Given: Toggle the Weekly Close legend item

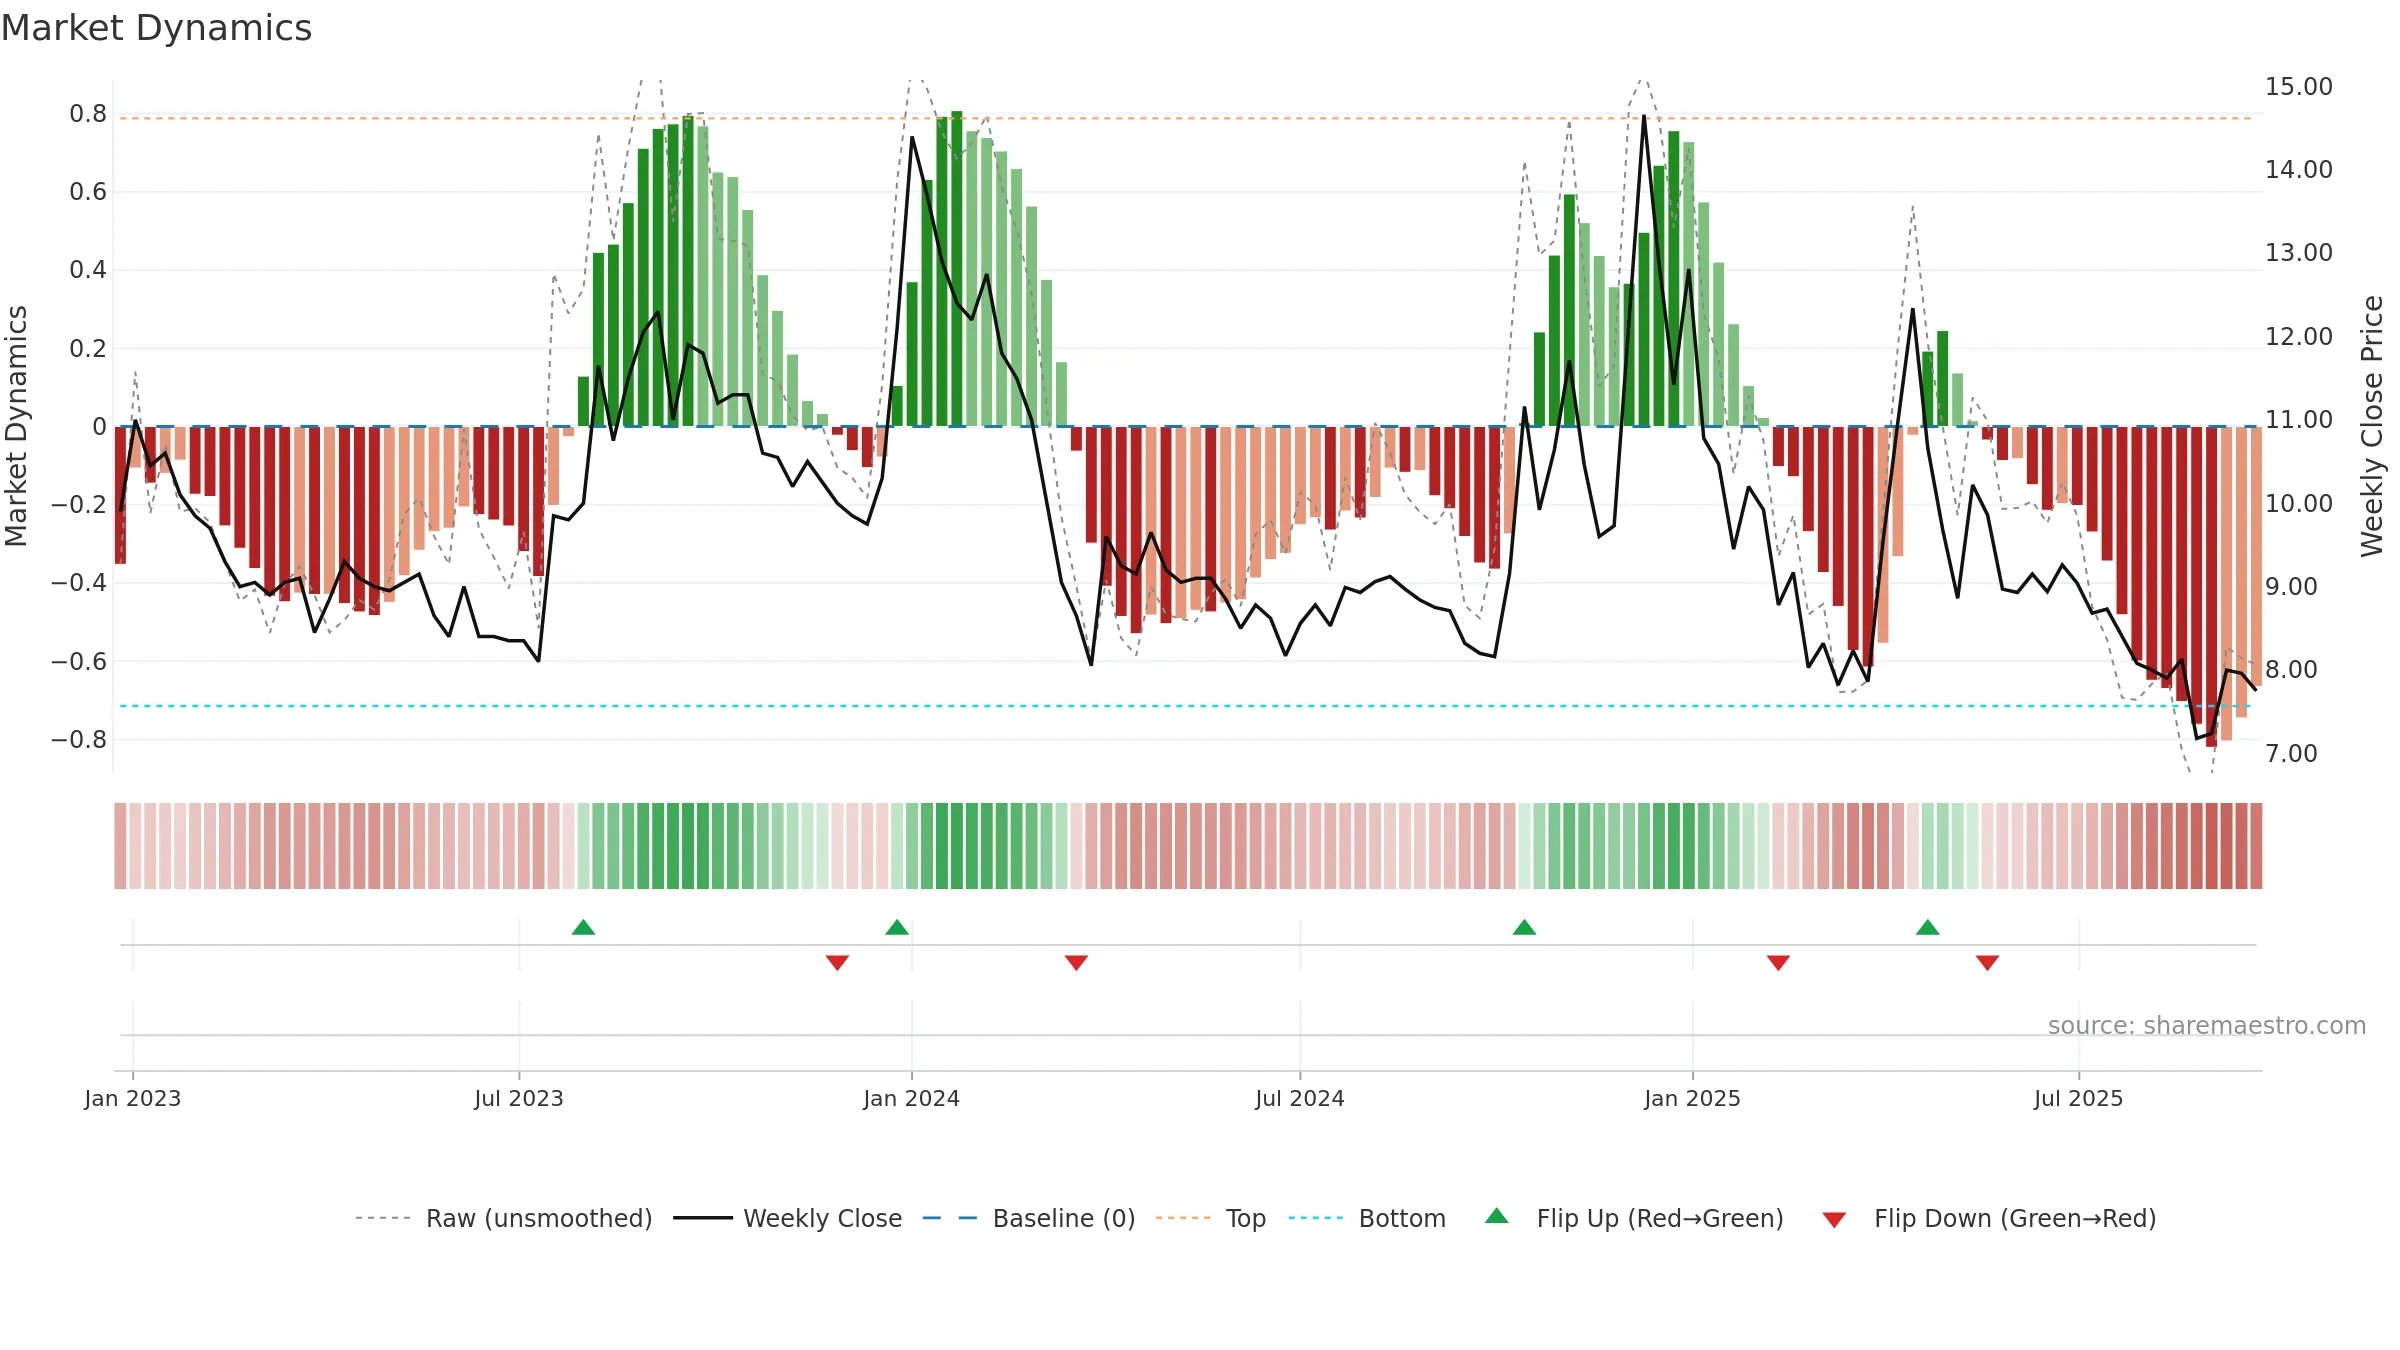Looking at the screenshot, I should pos(787,1218).
